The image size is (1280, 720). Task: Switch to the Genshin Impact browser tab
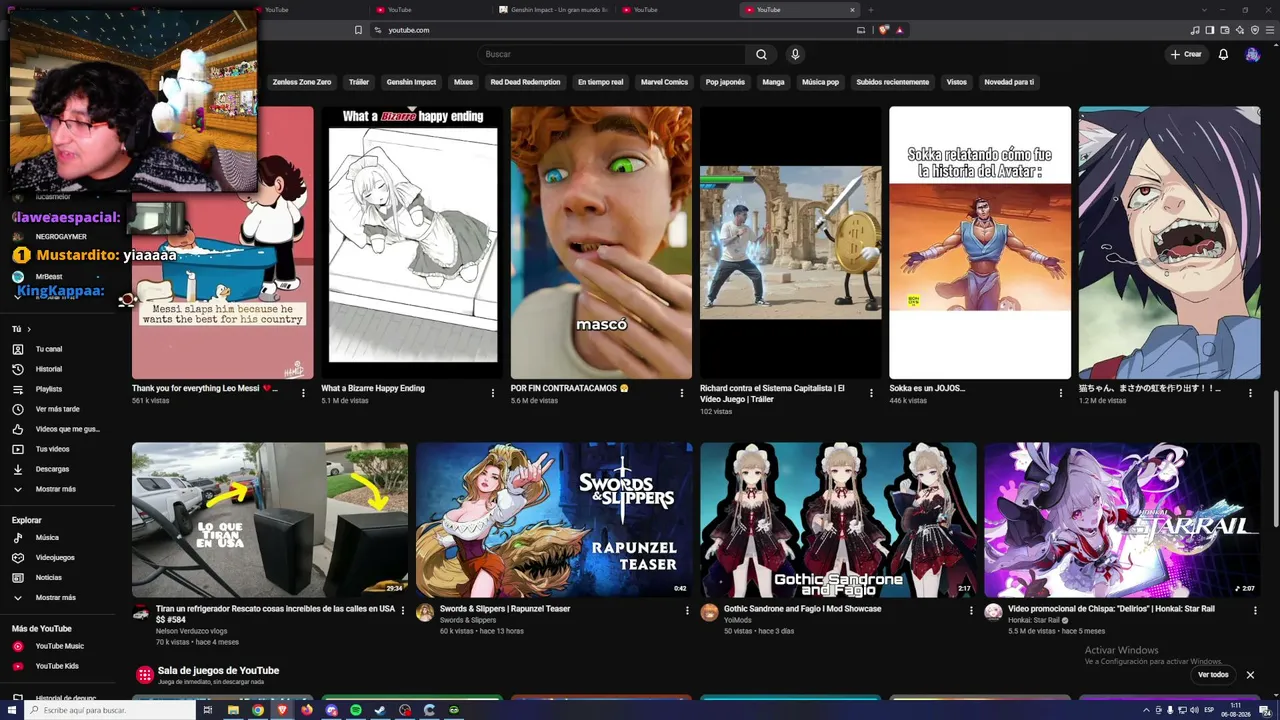[553, 10]
